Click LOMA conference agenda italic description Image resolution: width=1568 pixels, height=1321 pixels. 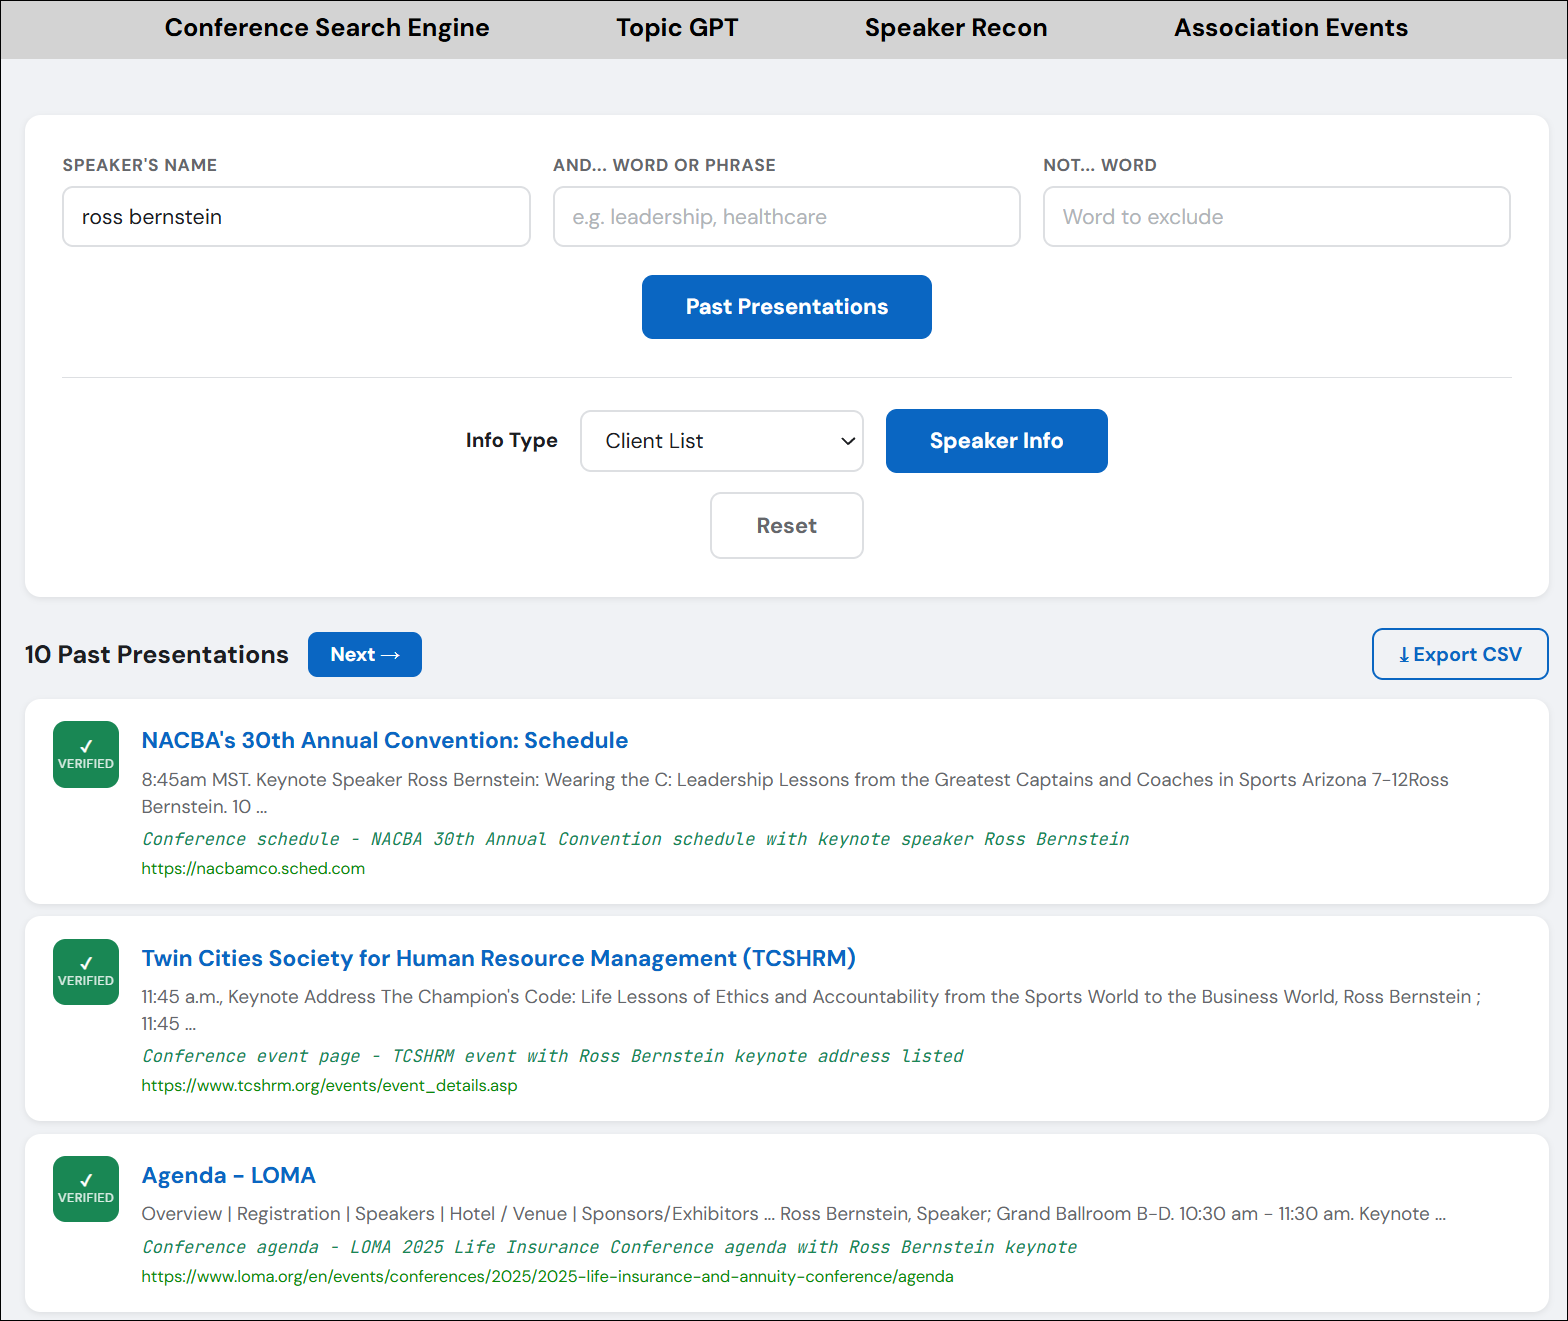[x=610, y=1247]
